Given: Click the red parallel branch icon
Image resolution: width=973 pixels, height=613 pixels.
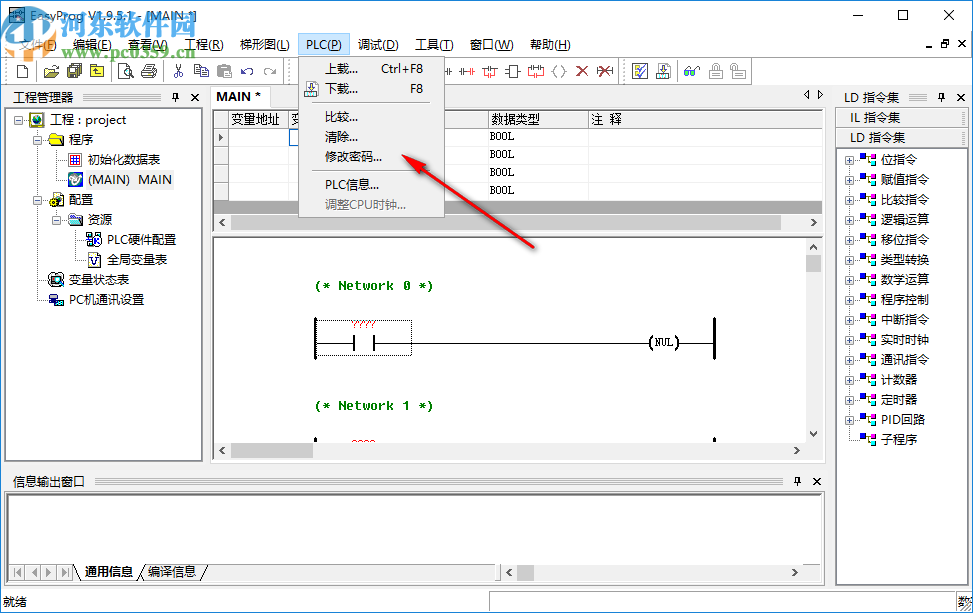Looking at the screenshot, I should click(x=536, y=71).
